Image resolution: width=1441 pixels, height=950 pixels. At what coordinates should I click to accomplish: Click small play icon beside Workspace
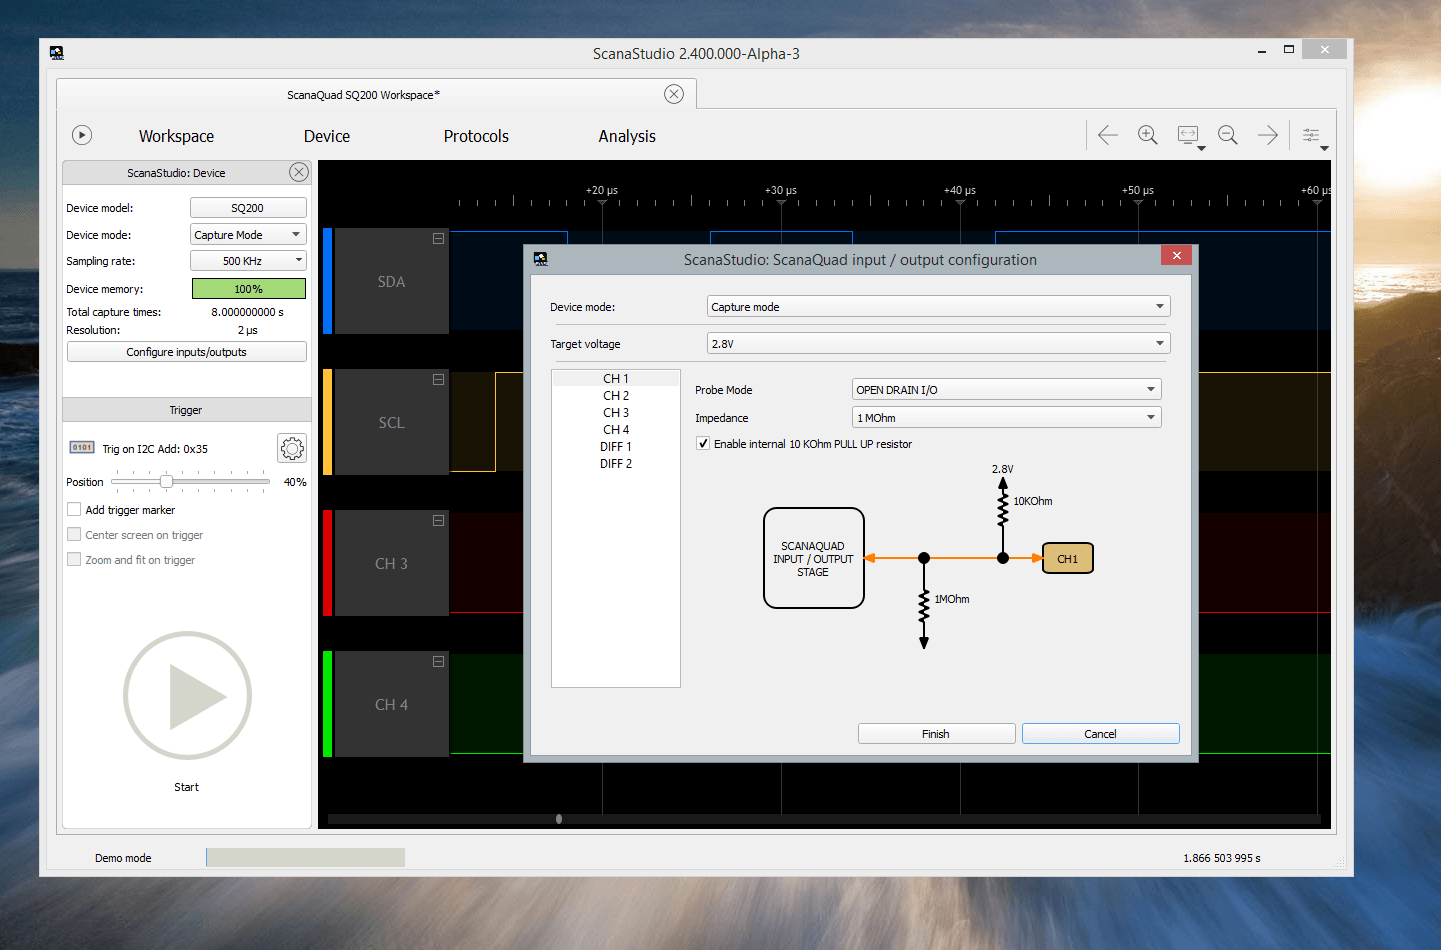click(x=82, y=135)
